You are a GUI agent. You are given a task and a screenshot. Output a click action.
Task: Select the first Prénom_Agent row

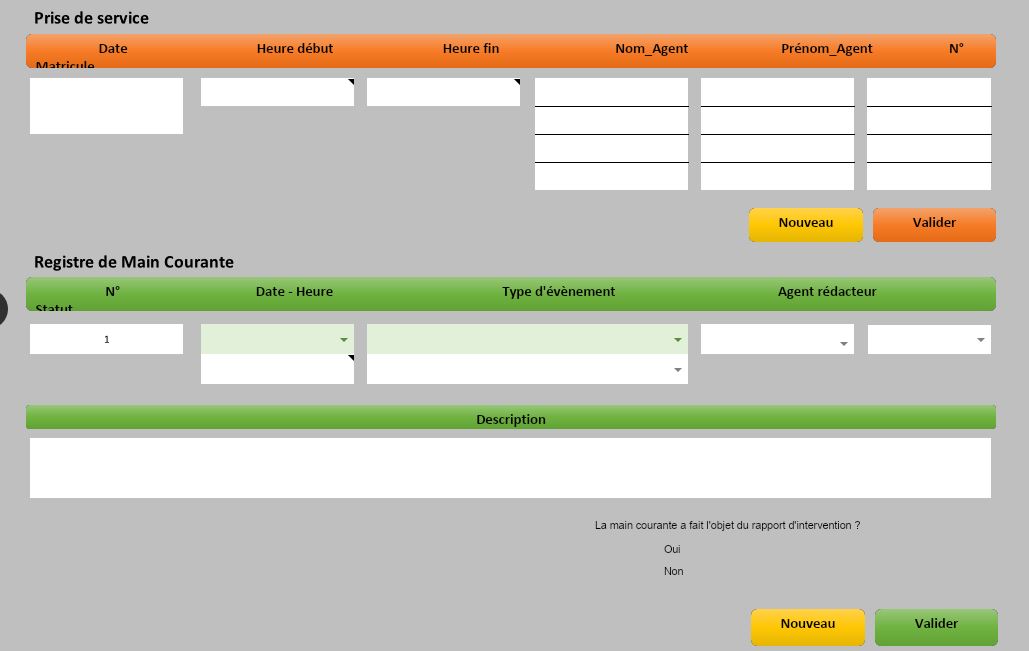pyautogui.click(x=777, y=92)
